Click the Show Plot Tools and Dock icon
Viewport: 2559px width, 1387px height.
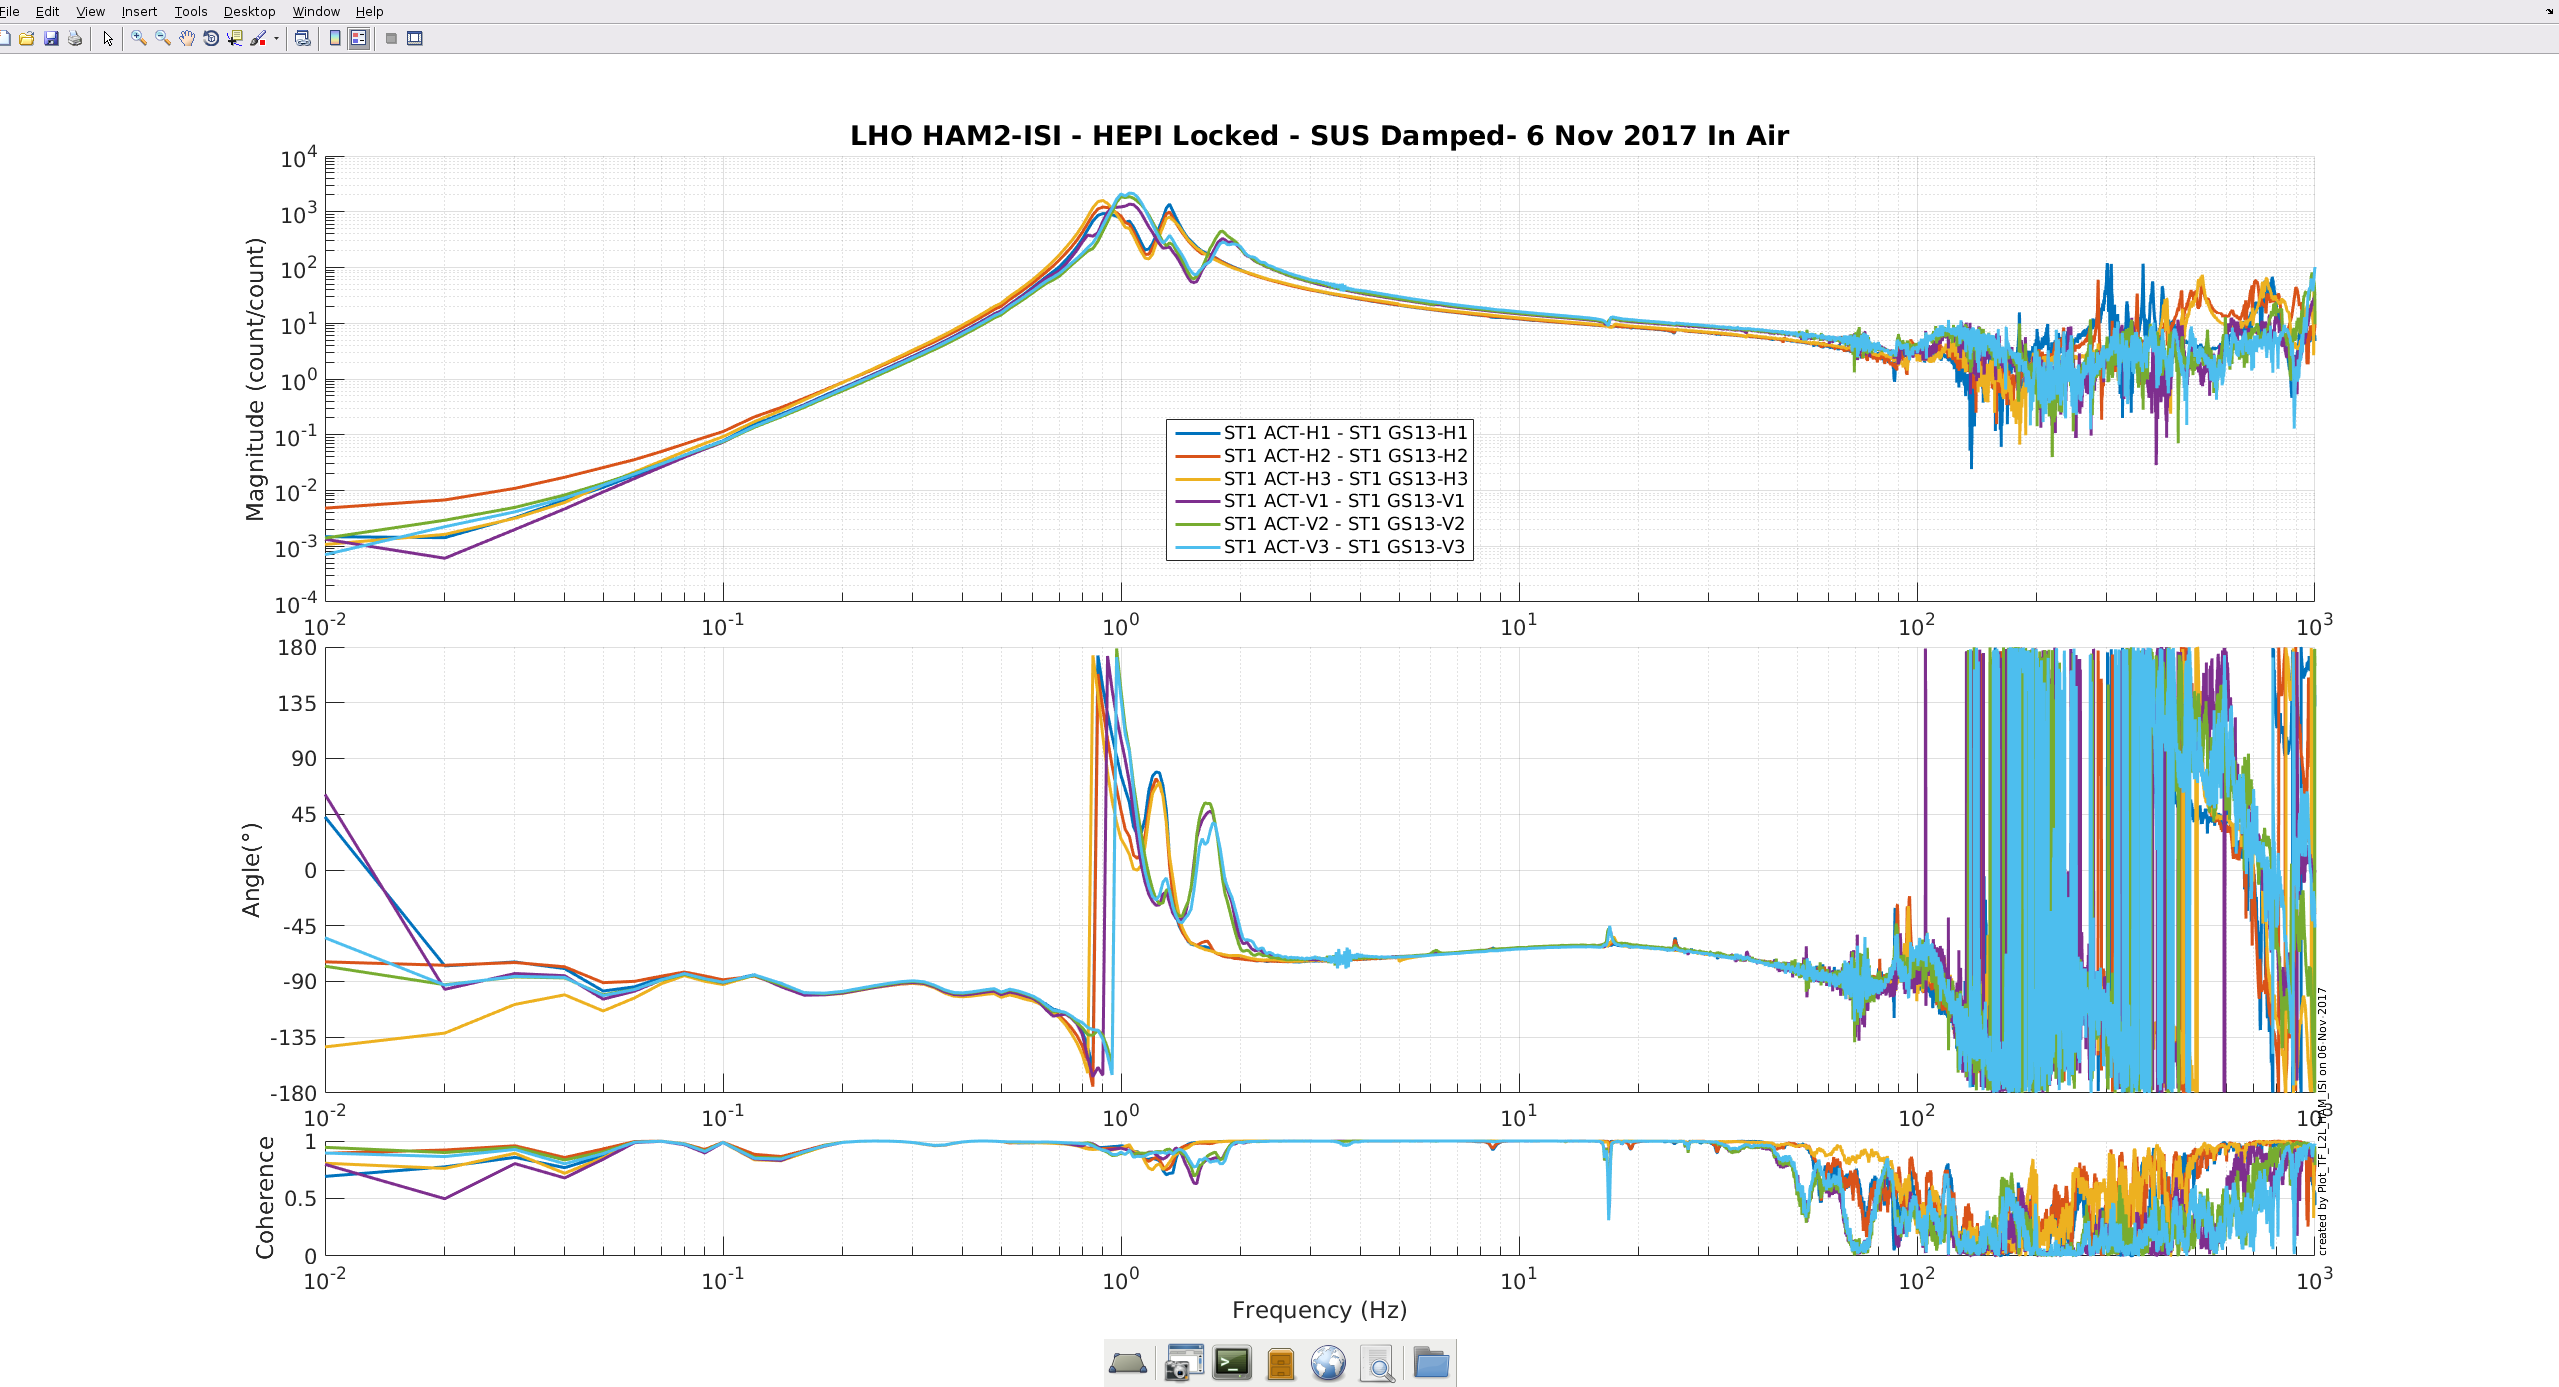(415, 39)
